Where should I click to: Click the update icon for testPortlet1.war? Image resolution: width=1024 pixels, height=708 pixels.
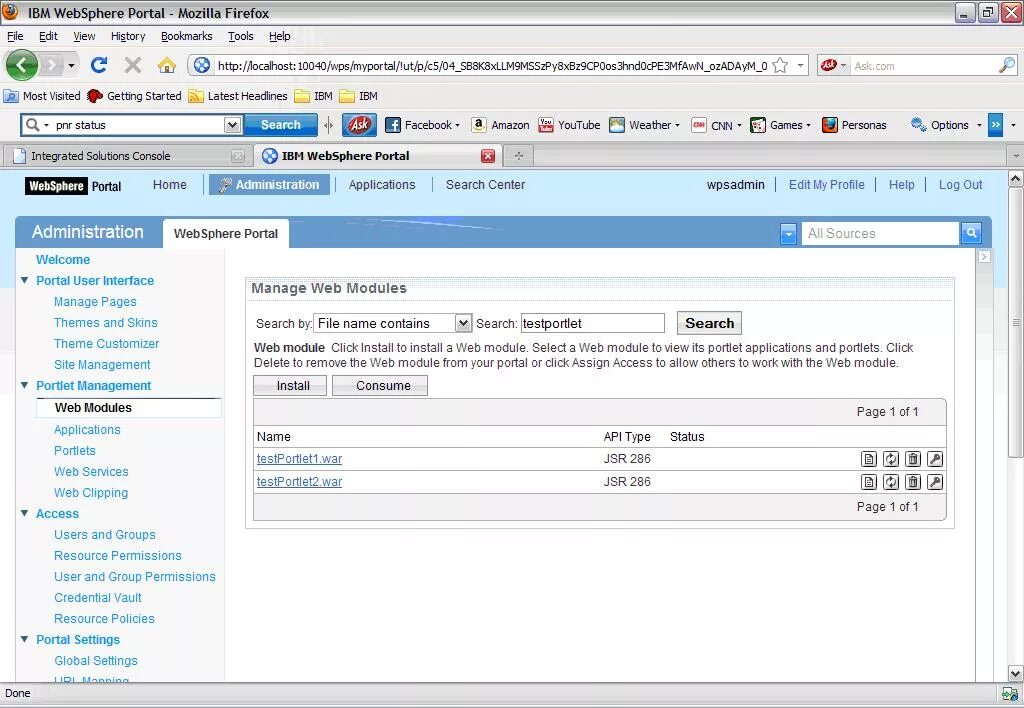[891, 459]
